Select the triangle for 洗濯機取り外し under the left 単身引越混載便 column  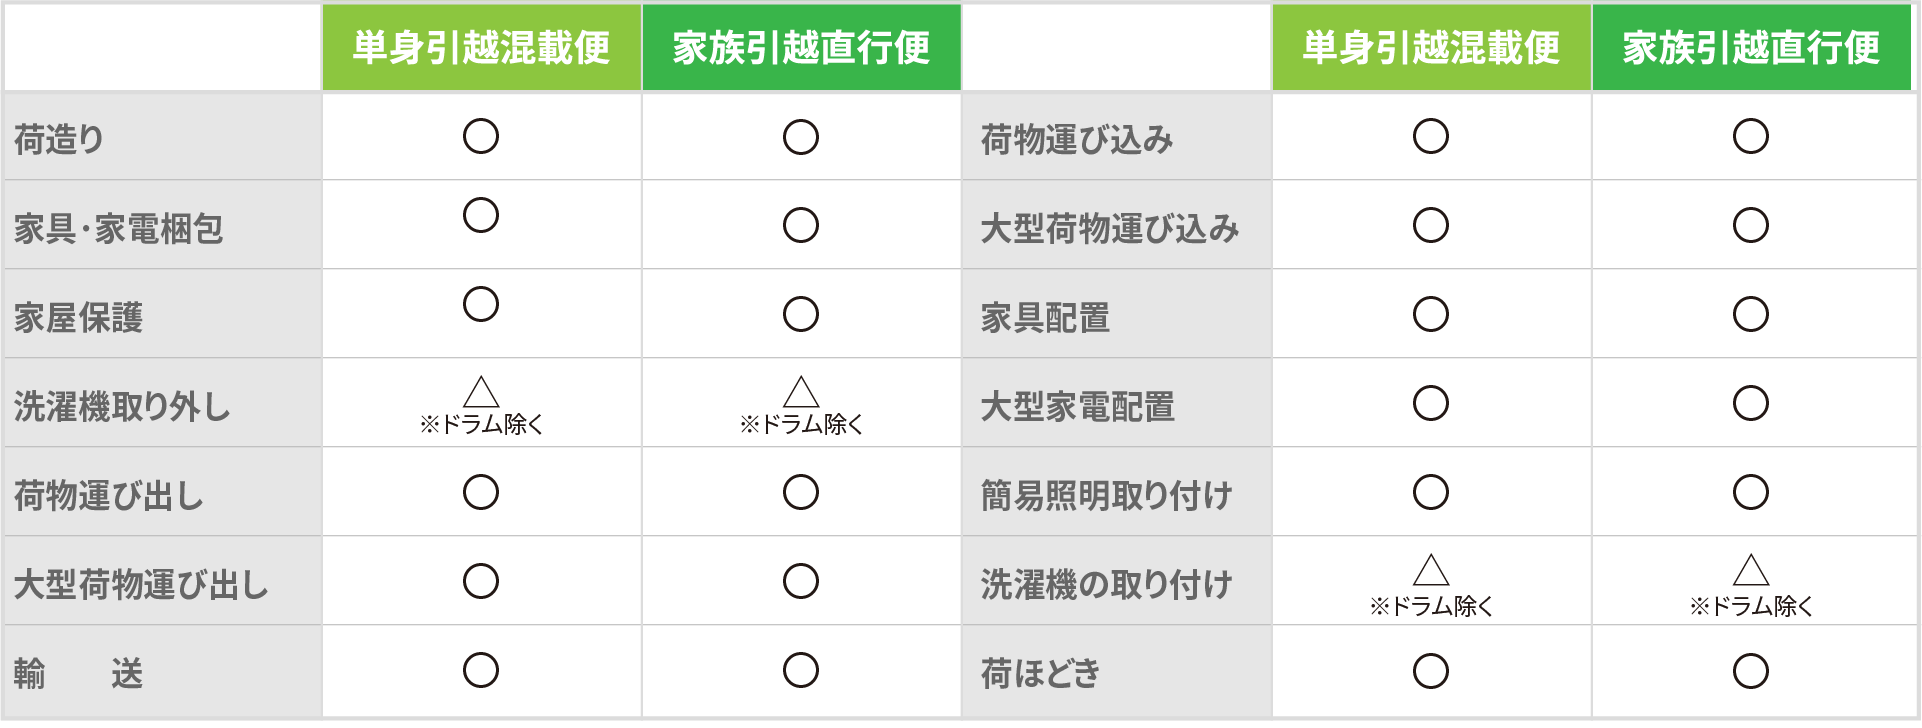[x=481, y=392]
